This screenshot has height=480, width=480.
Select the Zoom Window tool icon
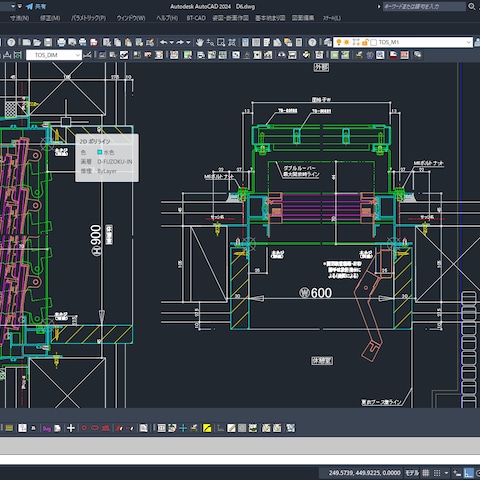click(221, 42)
